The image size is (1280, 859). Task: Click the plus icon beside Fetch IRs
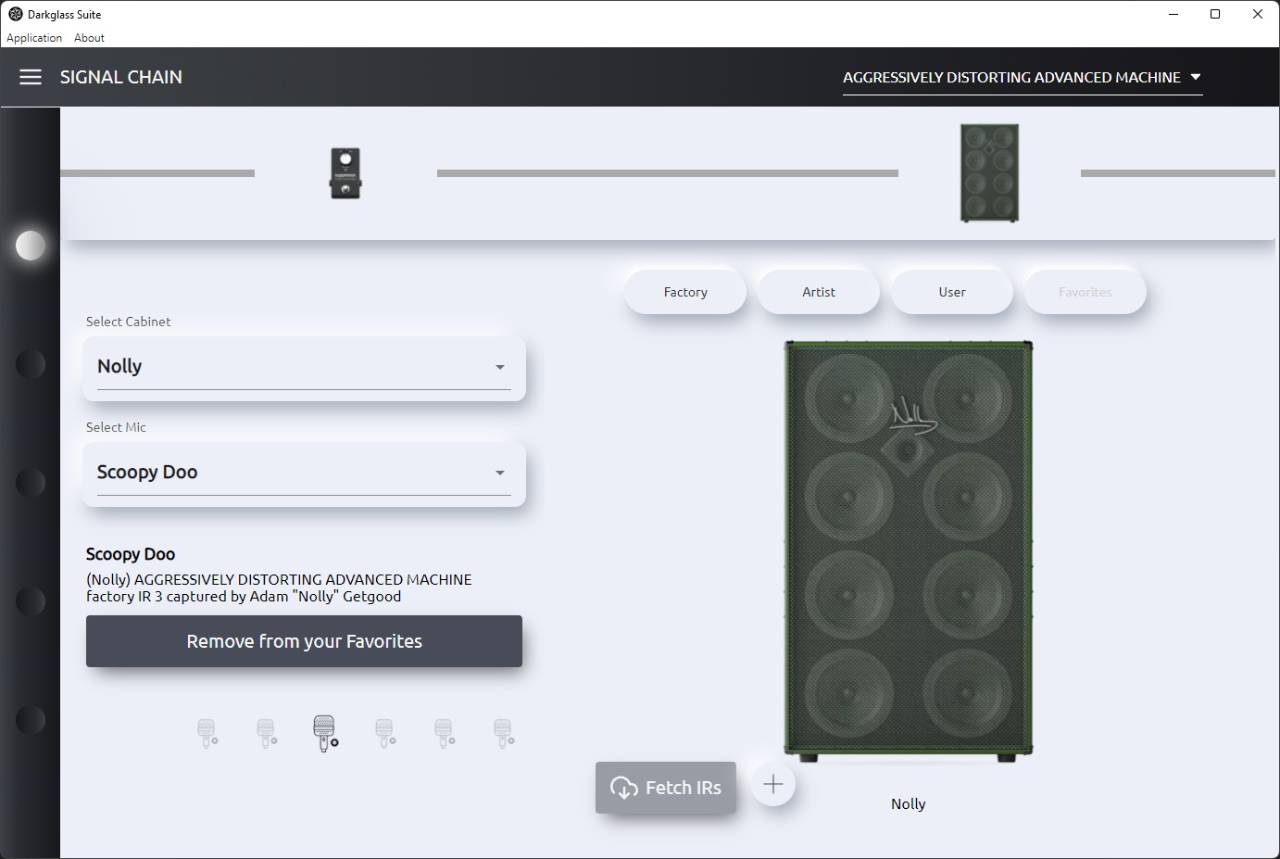click(x=773, y=784)
